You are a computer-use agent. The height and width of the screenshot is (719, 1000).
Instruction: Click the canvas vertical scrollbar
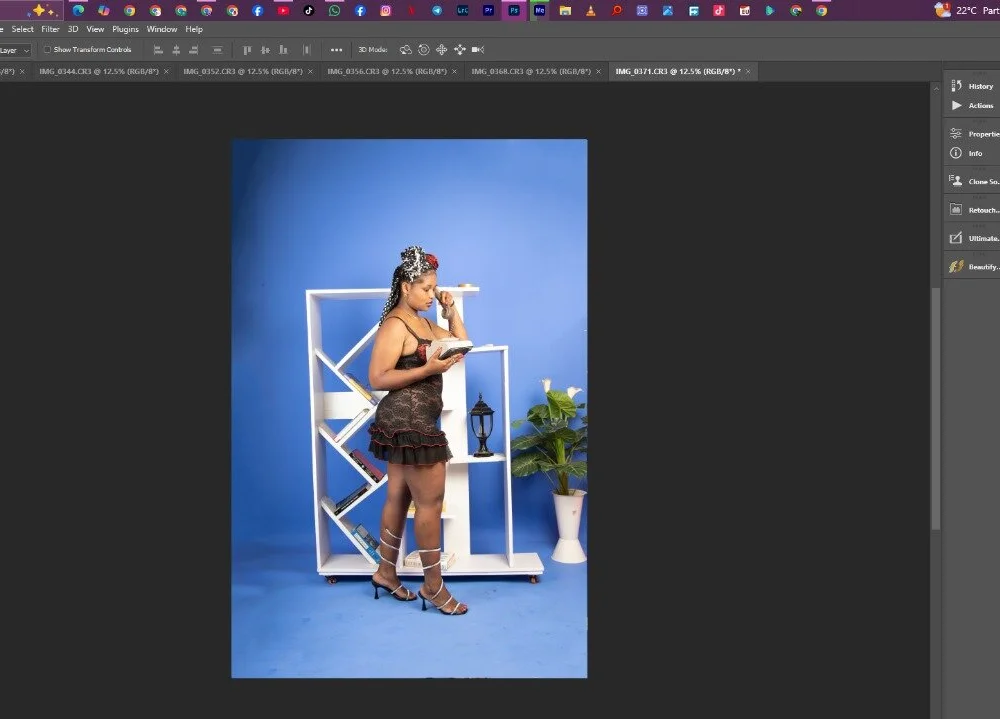936,408
